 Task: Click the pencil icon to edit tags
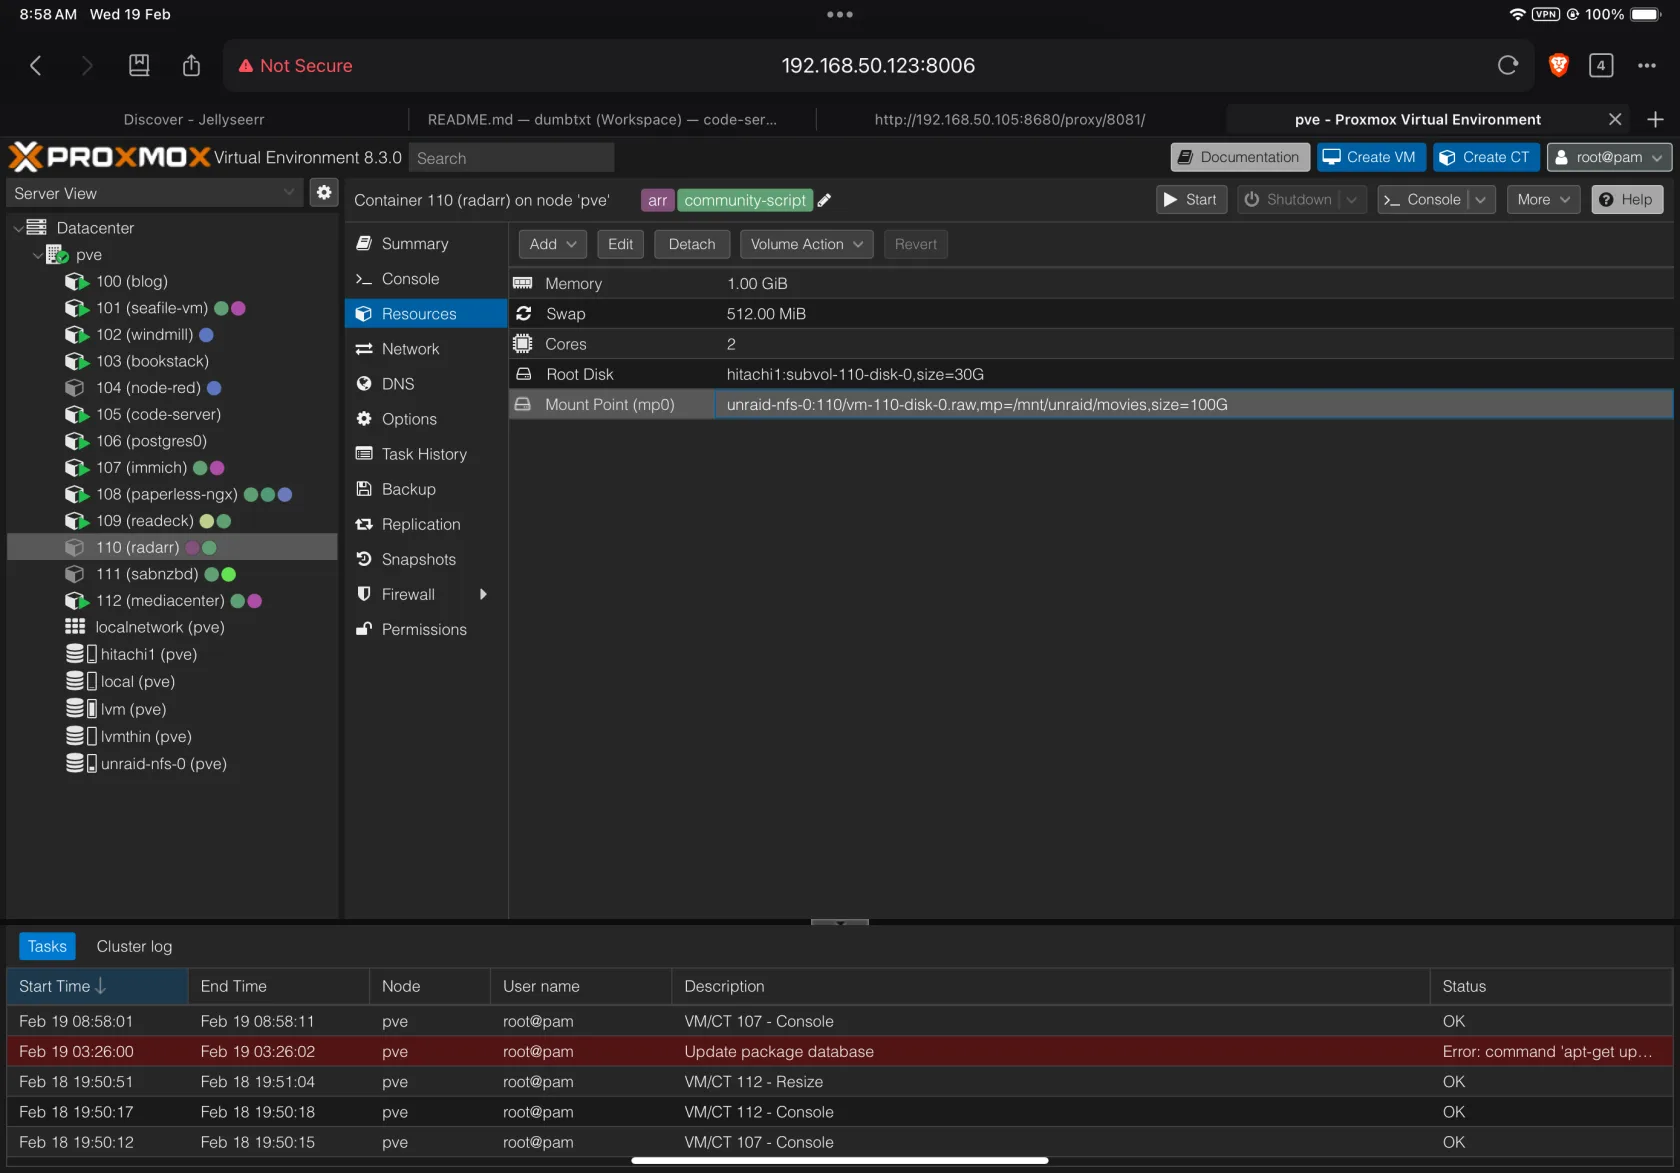coord(824,201)
